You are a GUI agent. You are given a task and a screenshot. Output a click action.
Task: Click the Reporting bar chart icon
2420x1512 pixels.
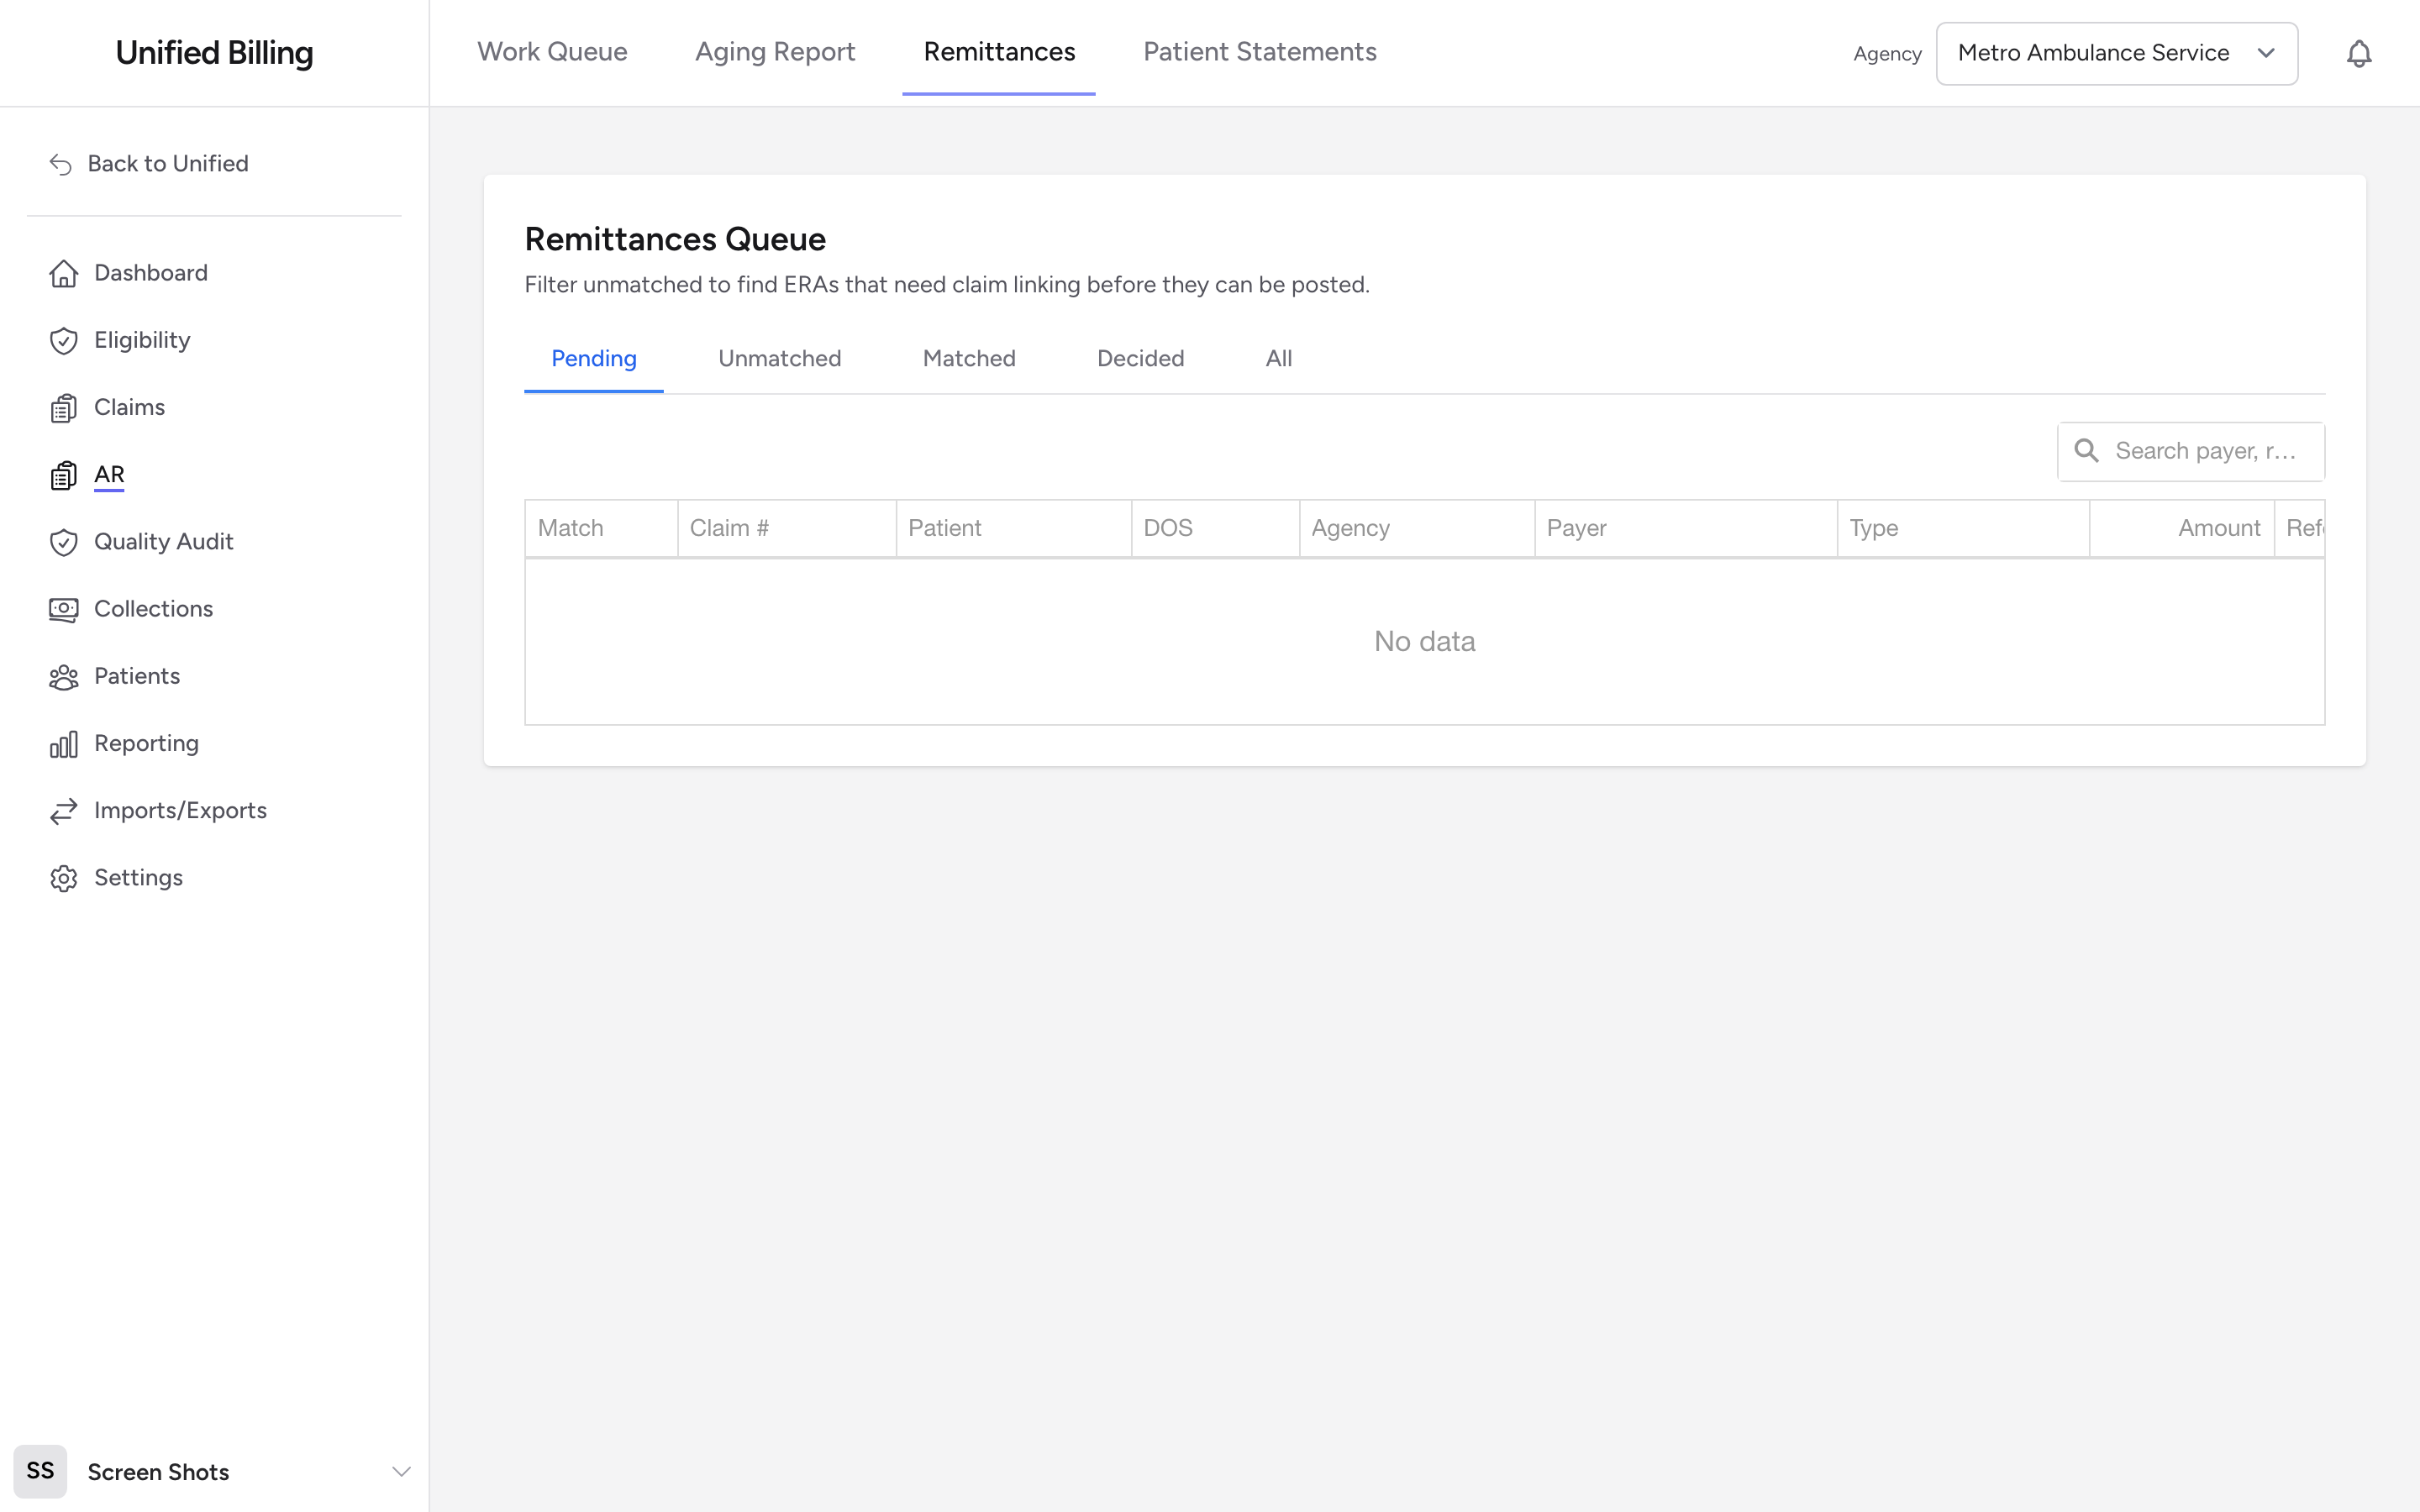(63, 744)
